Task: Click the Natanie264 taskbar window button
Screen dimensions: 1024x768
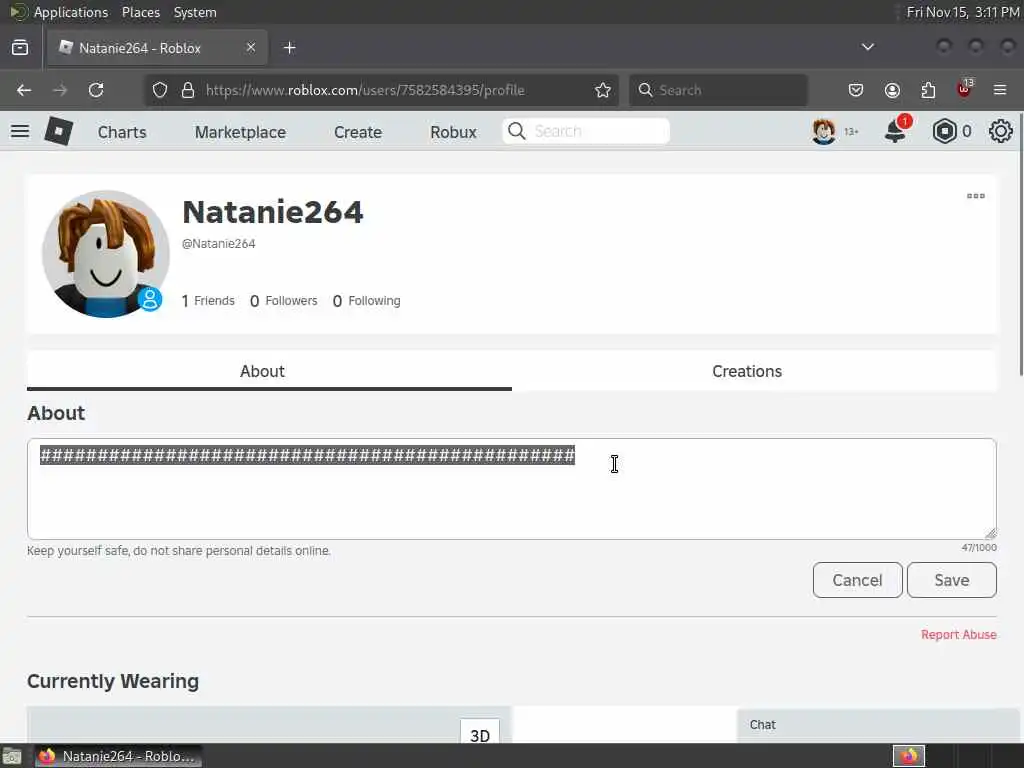Action: point(118,756)
